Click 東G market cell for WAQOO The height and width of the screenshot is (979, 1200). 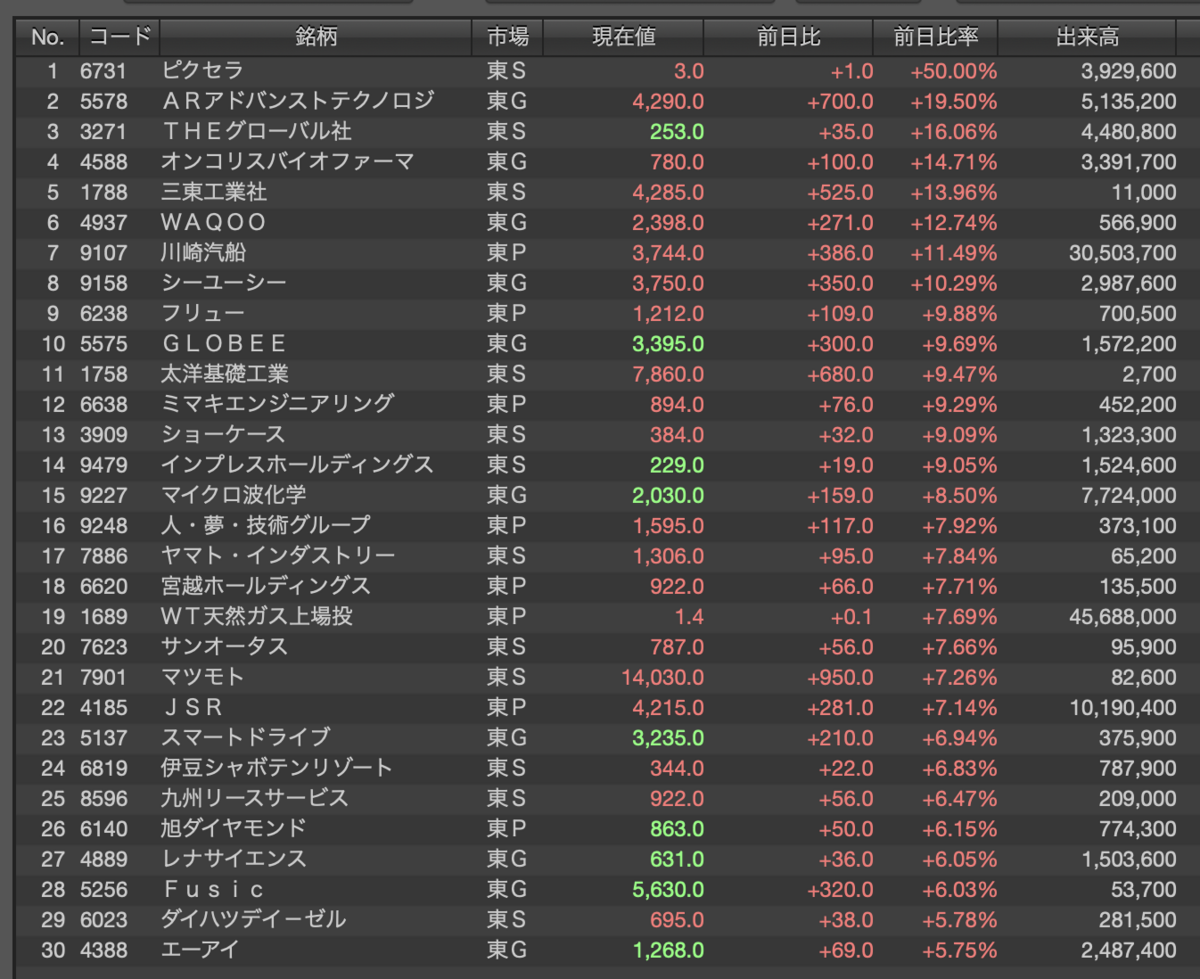click(505, 222)
